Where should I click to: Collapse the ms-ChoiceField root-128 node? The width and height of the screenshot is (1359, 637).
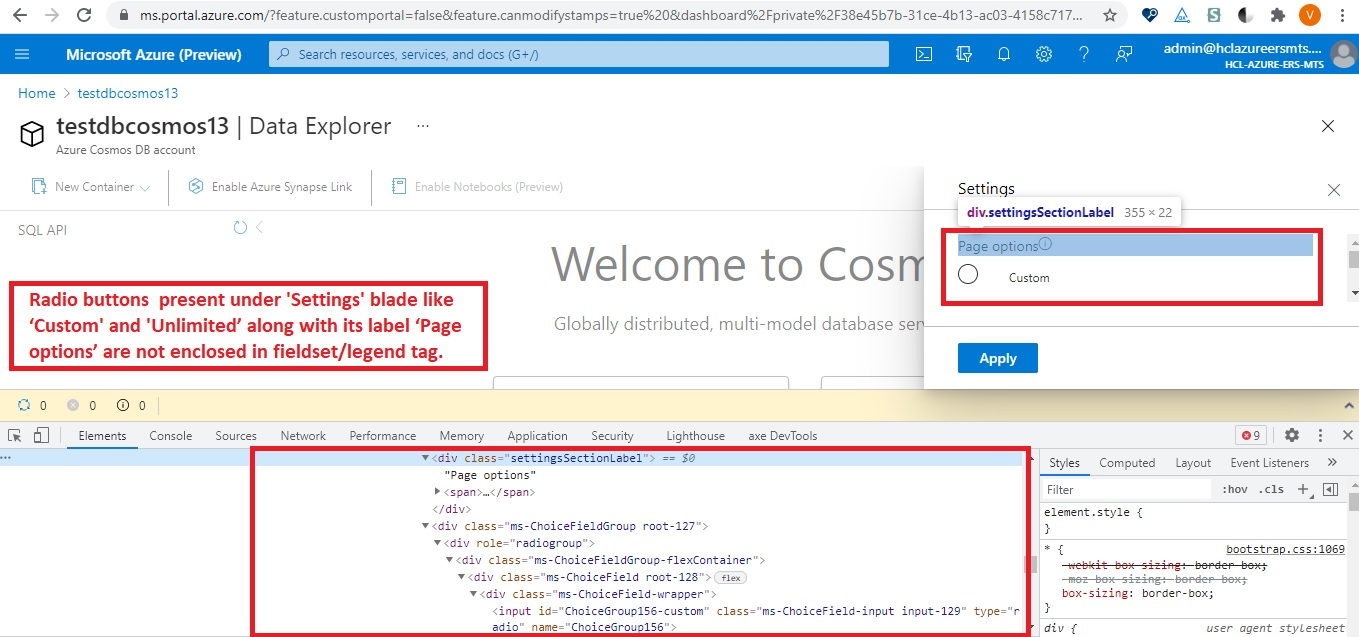(x=462, y=577)
